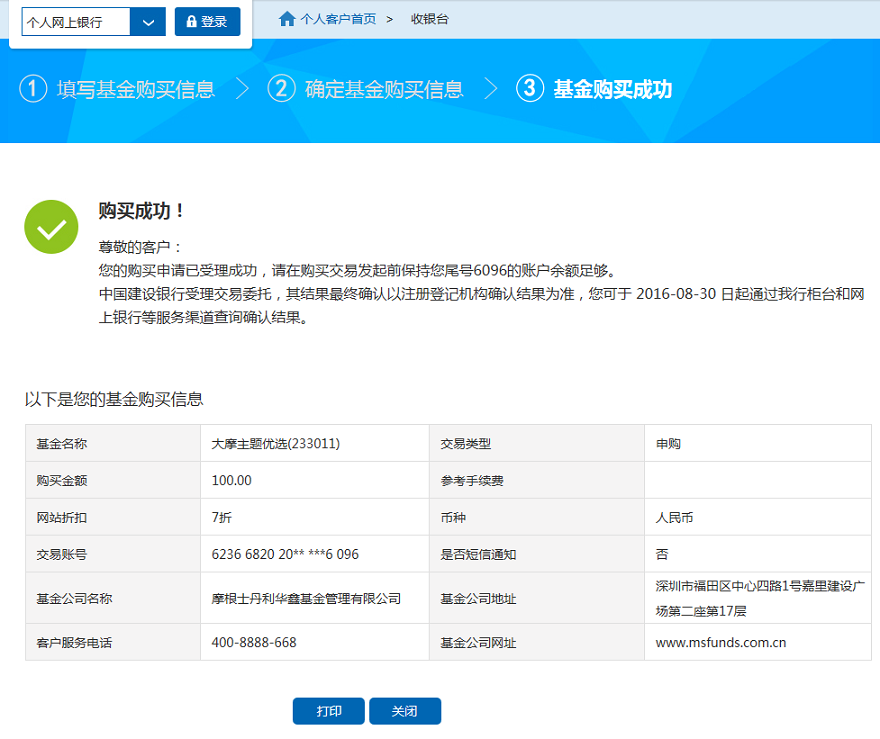Screen dimensions: 880x739
Task: Select 收银台 in the breadcrumb
Action: click(x=430, y=19)
